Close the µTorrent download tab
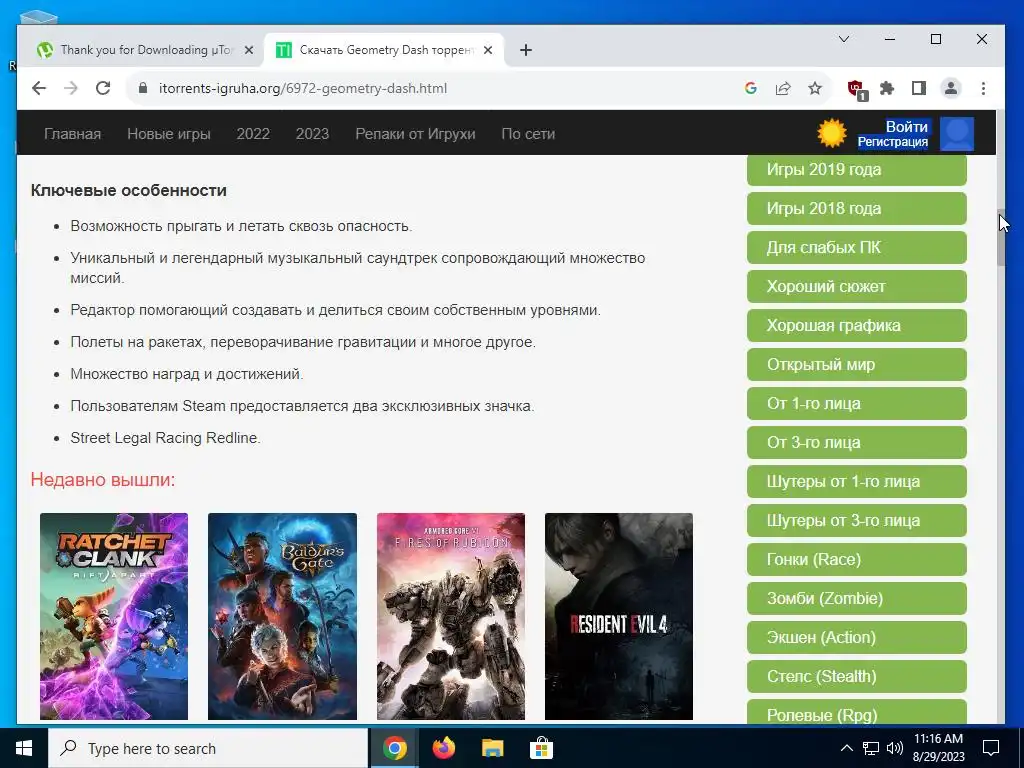The image size is (1024, 768). pos(248,50)
